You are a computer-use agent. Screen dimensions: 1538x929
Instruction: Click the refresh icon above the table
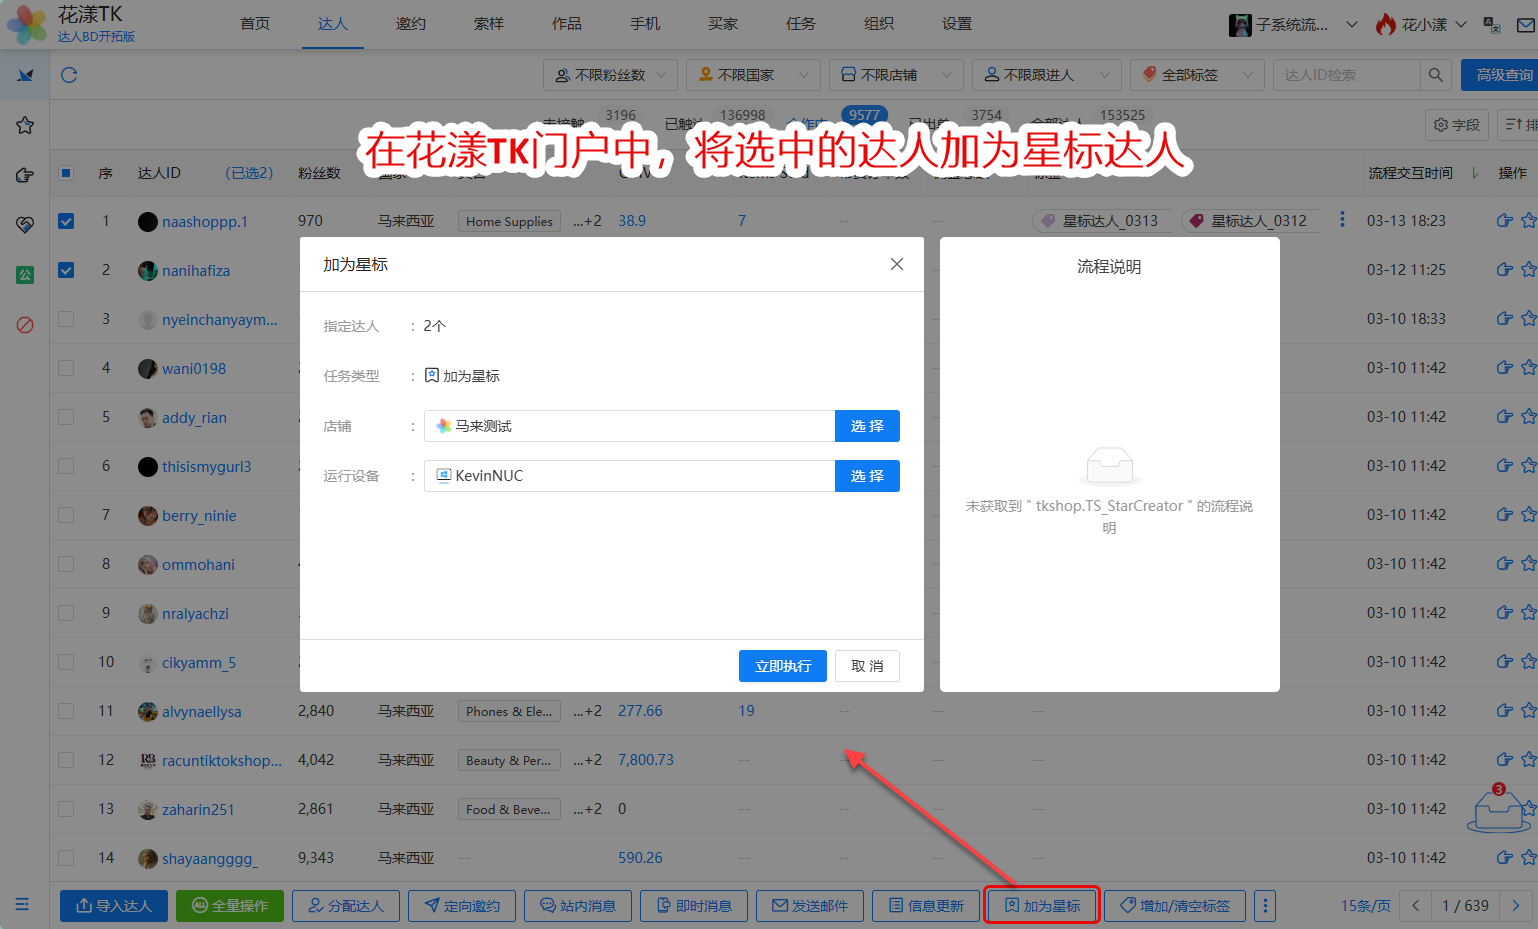(x=69, y=75)
